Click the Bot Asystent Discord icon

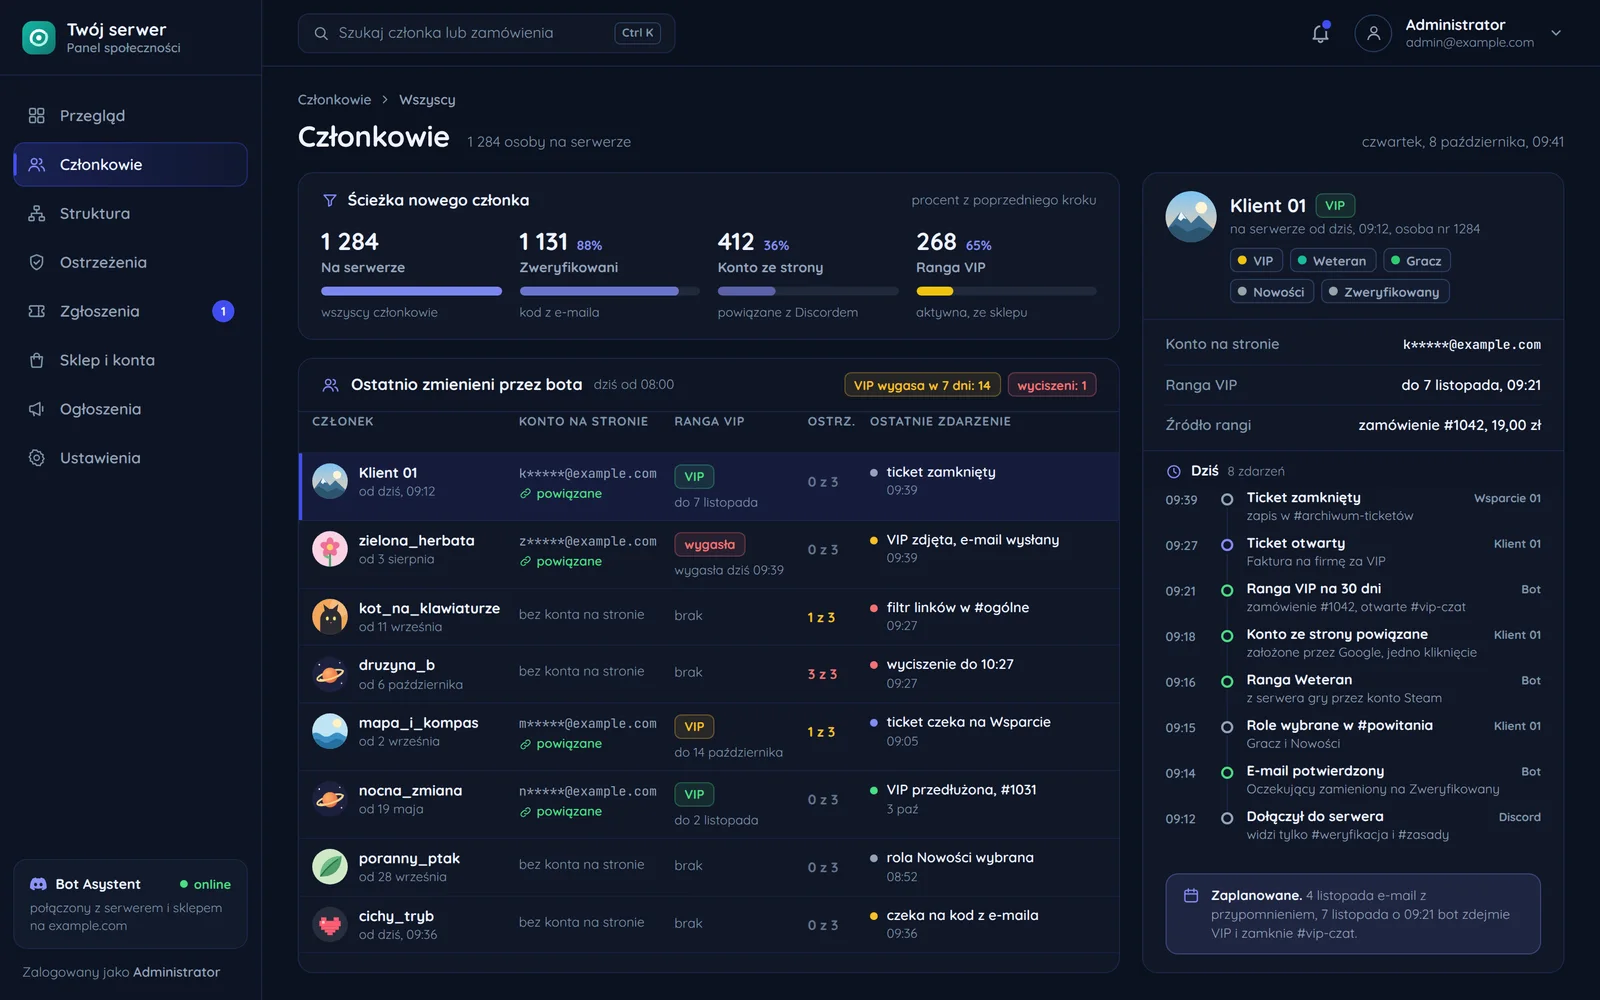point(39,884)
